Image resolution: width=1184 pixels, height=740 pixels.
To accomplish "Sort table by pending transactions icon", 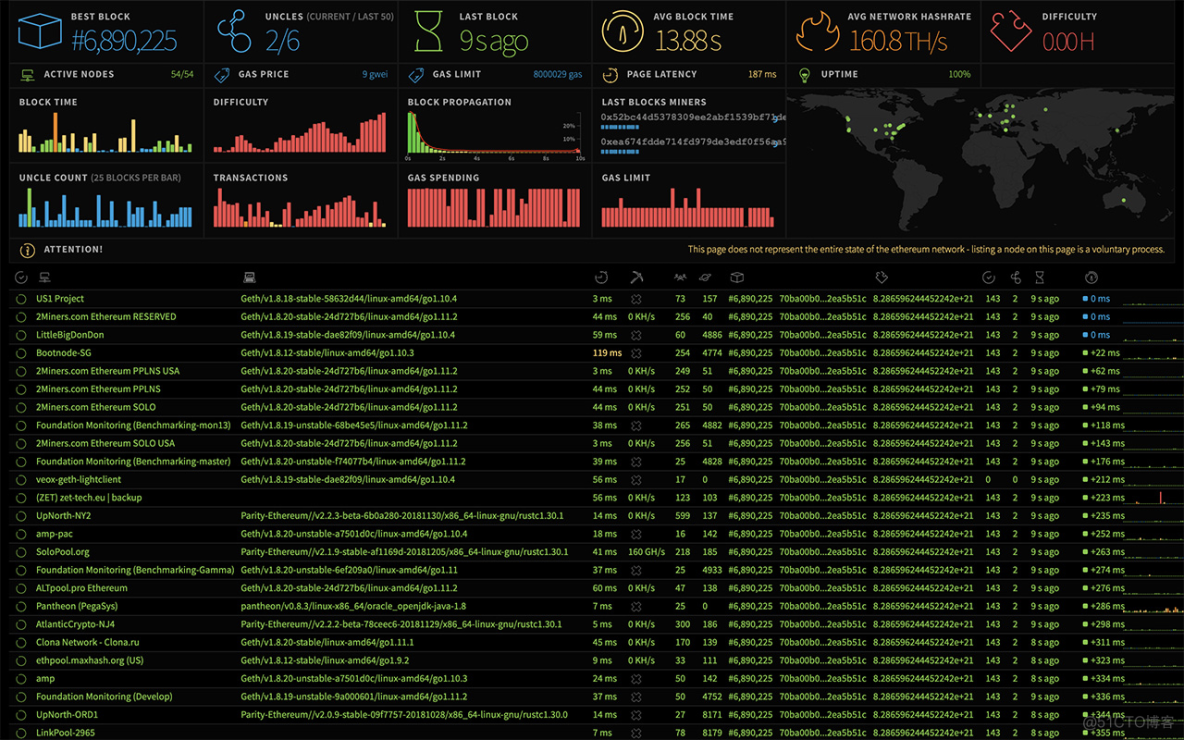I will point(705,278).
